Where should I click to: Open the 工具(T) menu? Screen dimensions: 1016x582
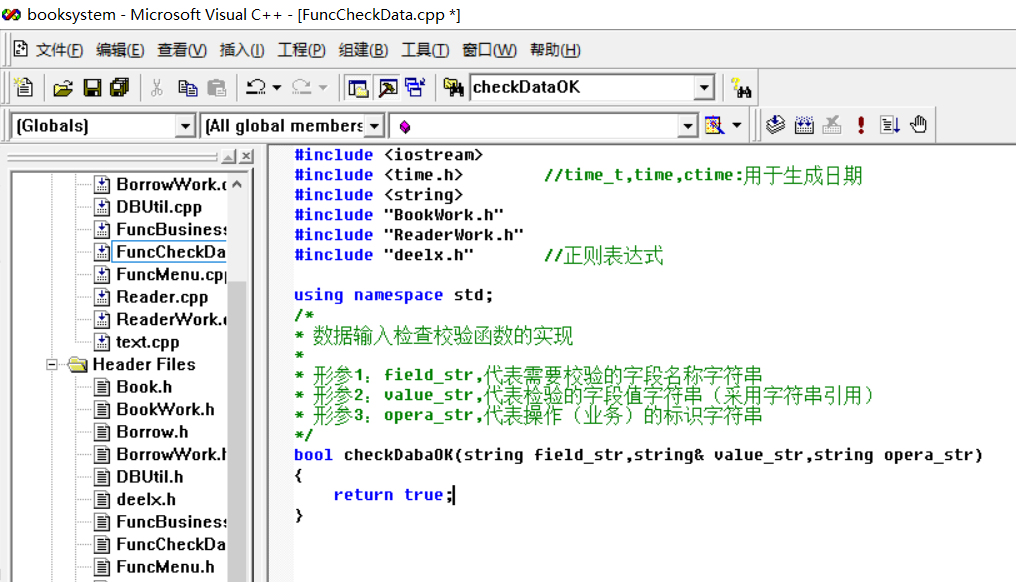click(x=425, y=50)
